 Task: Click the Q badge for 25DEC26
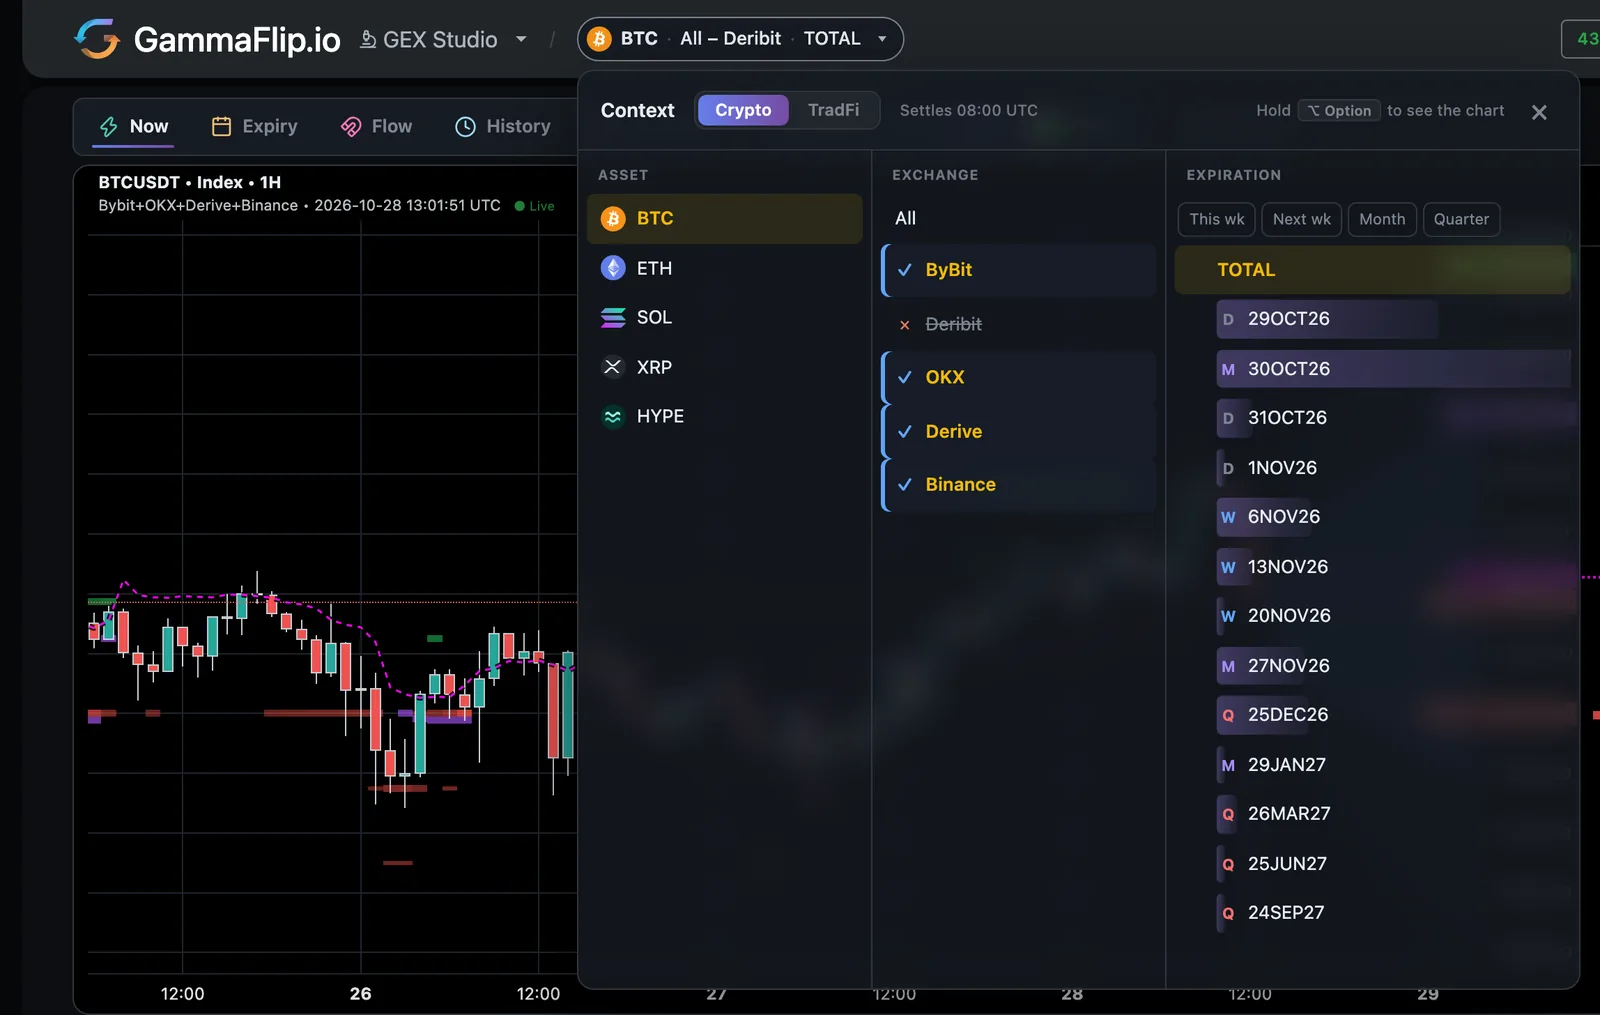click(1228, 715)
